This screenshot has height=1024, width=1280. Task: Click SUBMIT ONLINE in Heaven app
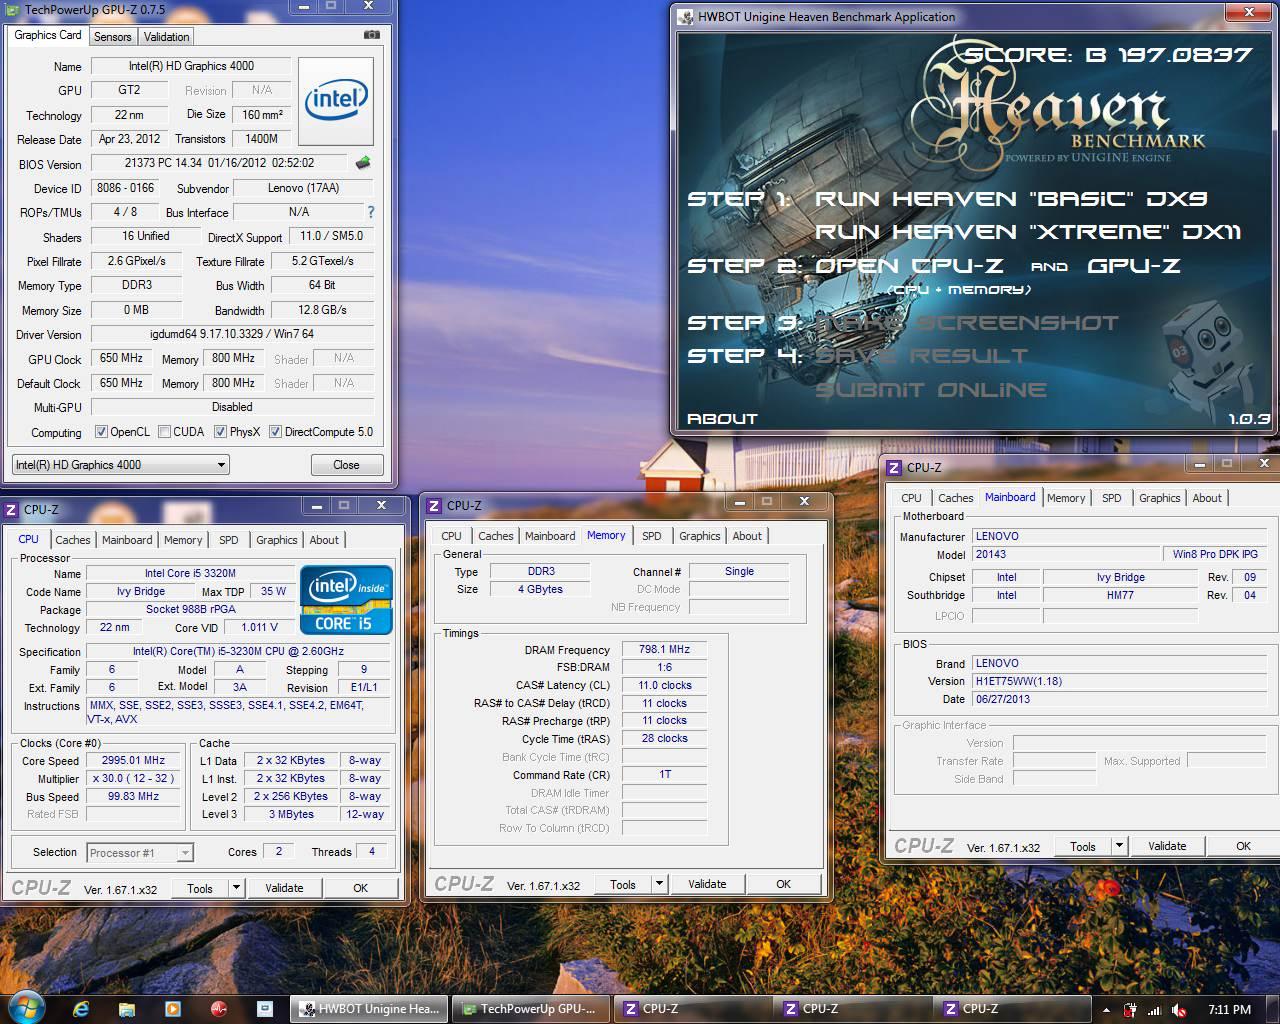point(931,390)
